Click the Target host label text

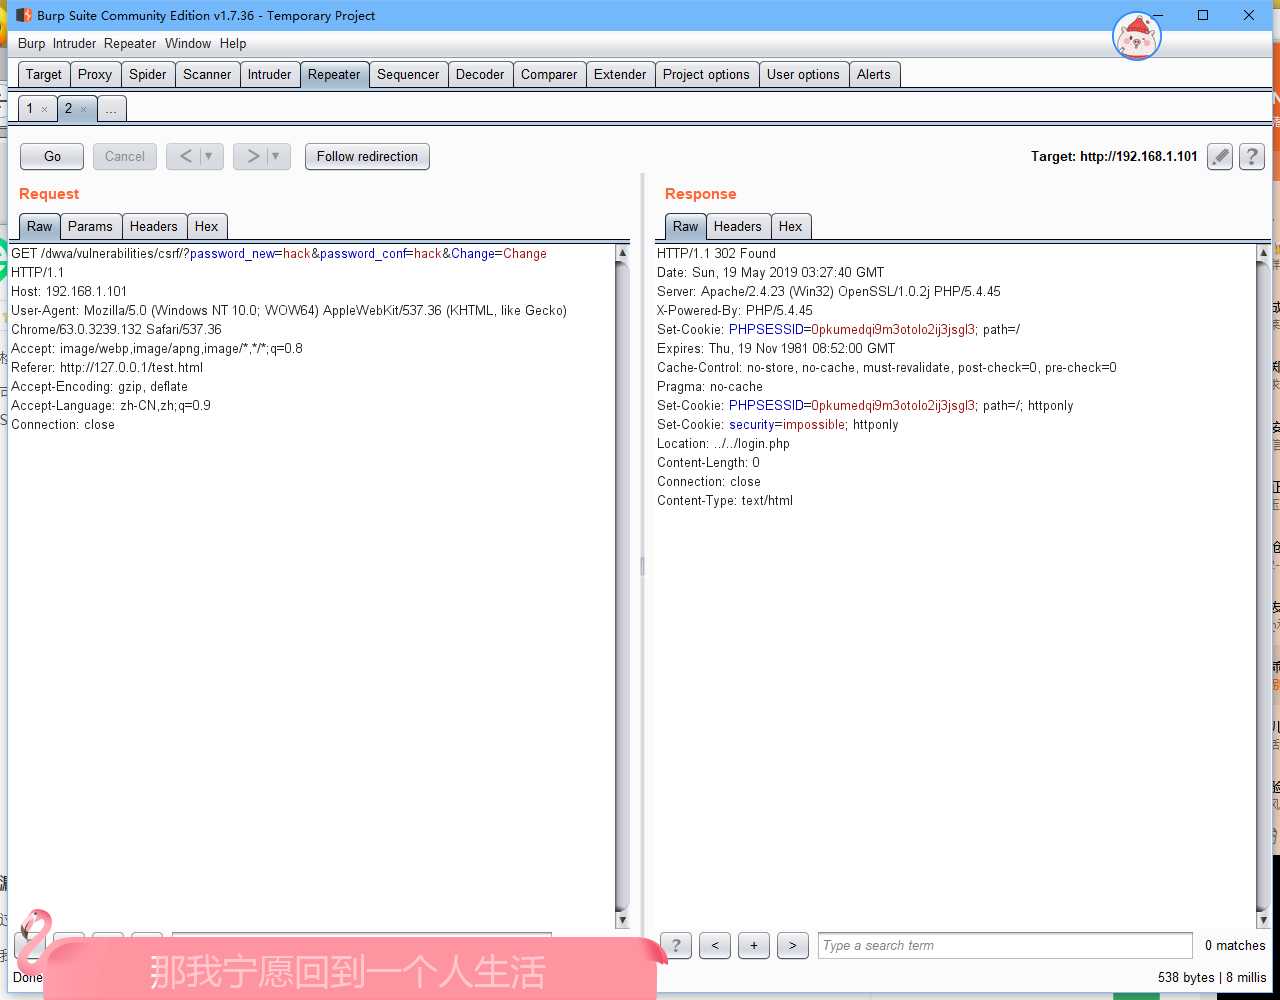click(x=1114, y=156)
